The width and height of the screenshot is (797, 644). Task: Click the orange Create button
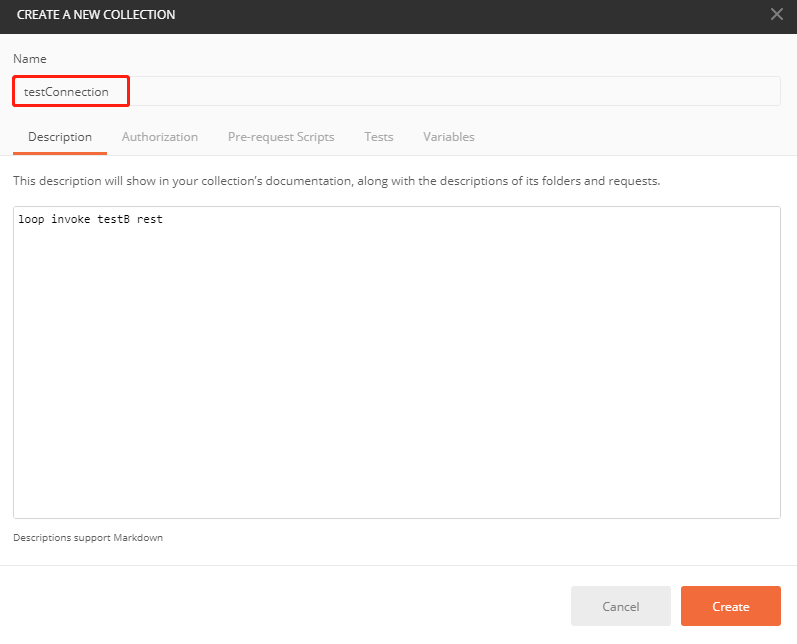(730, 606)
